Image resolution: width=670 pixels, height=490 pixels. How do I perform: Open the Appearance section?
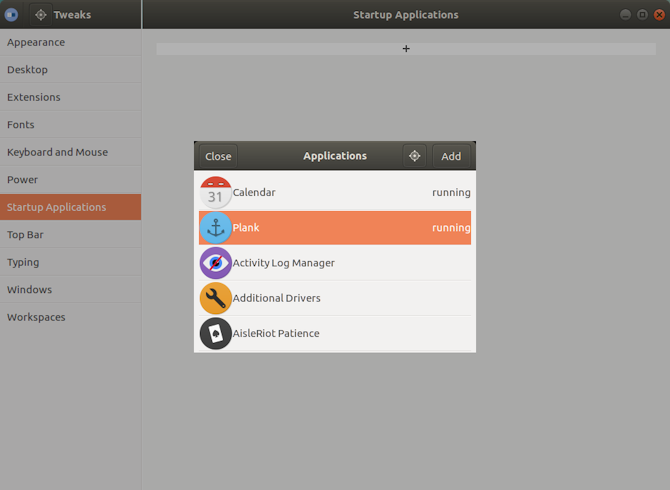(71, 42)
